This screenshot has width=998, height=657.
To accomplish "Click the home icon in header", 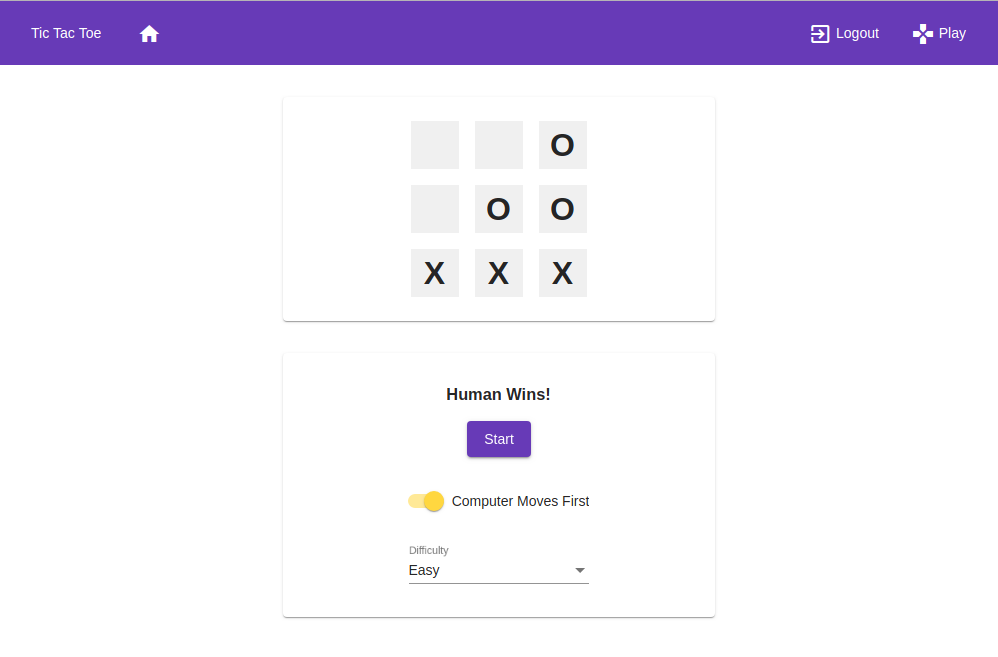I will [x=149, y=34].
